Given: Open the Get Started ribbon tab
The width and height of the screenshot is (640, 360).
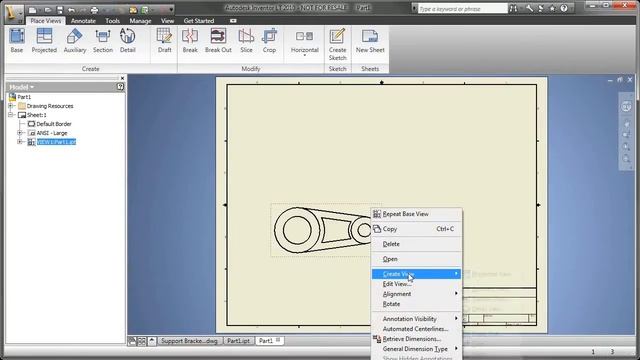Looking at the screenshot, I should tap(199, 20).
